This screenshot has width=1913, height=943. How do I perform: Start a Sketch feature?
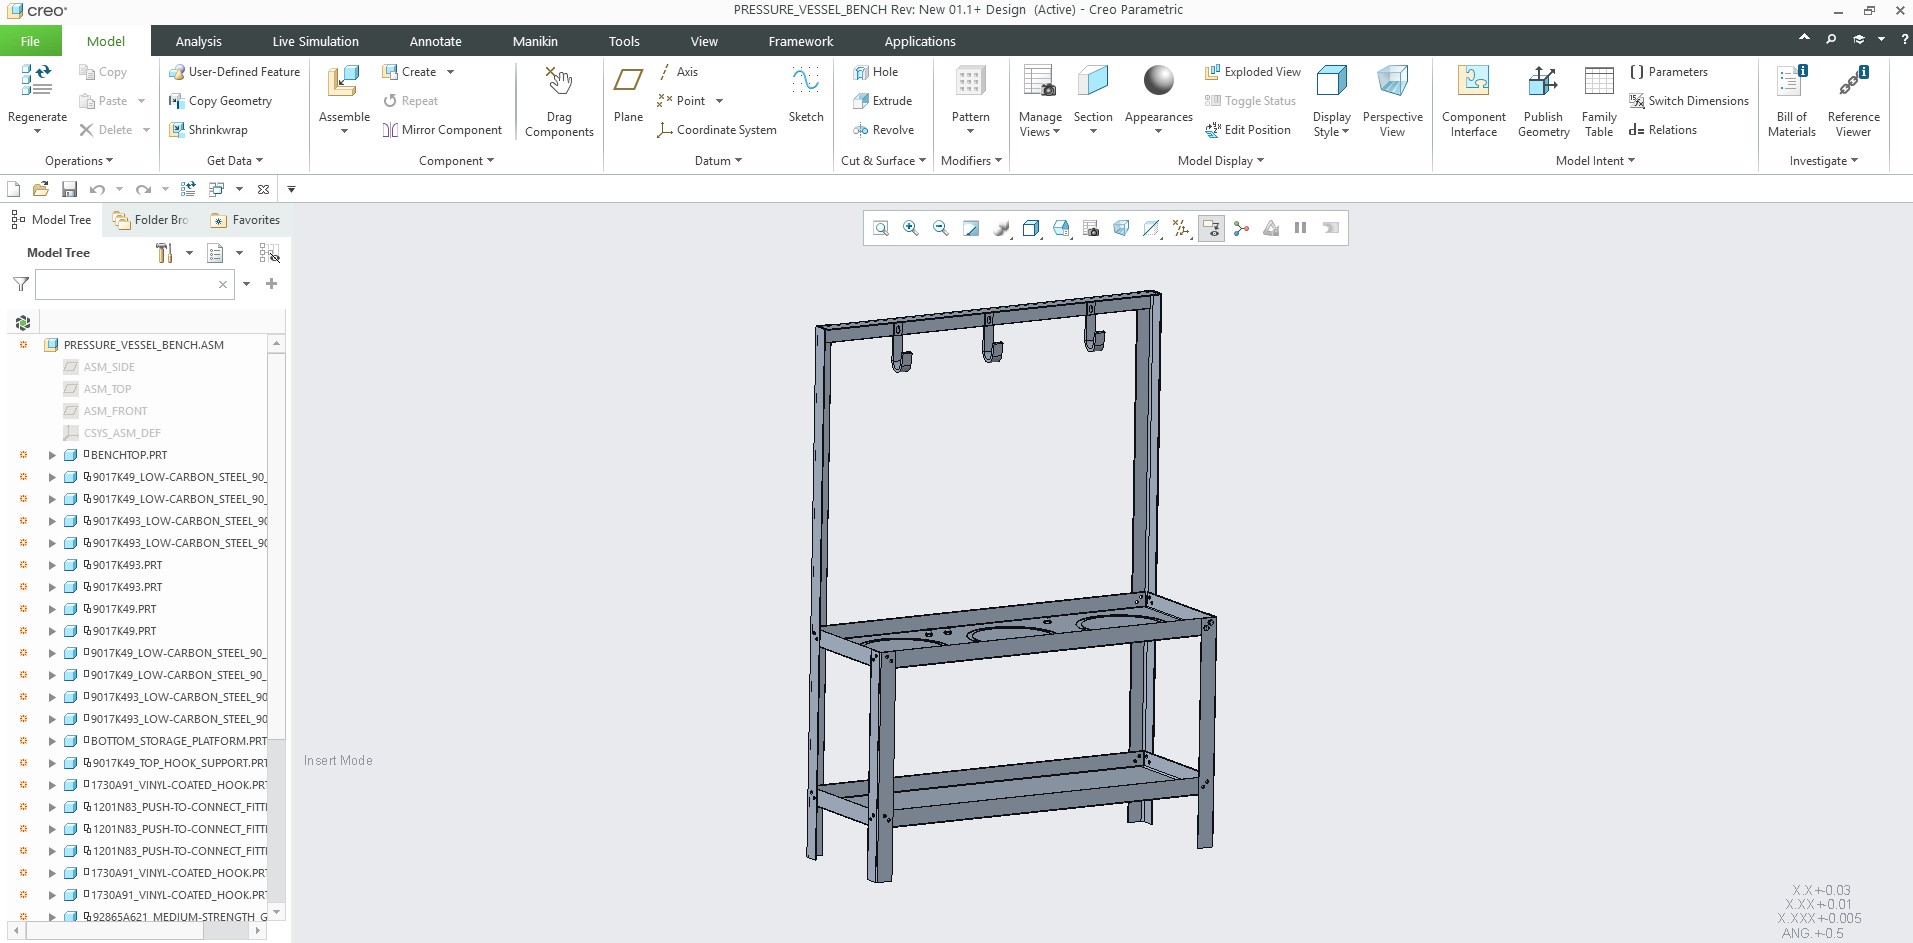coord(805,81)
